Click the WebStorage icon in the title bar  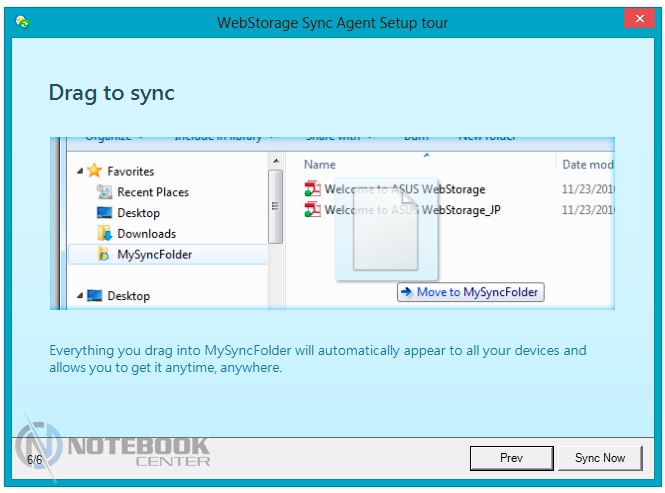coord(22,22)
